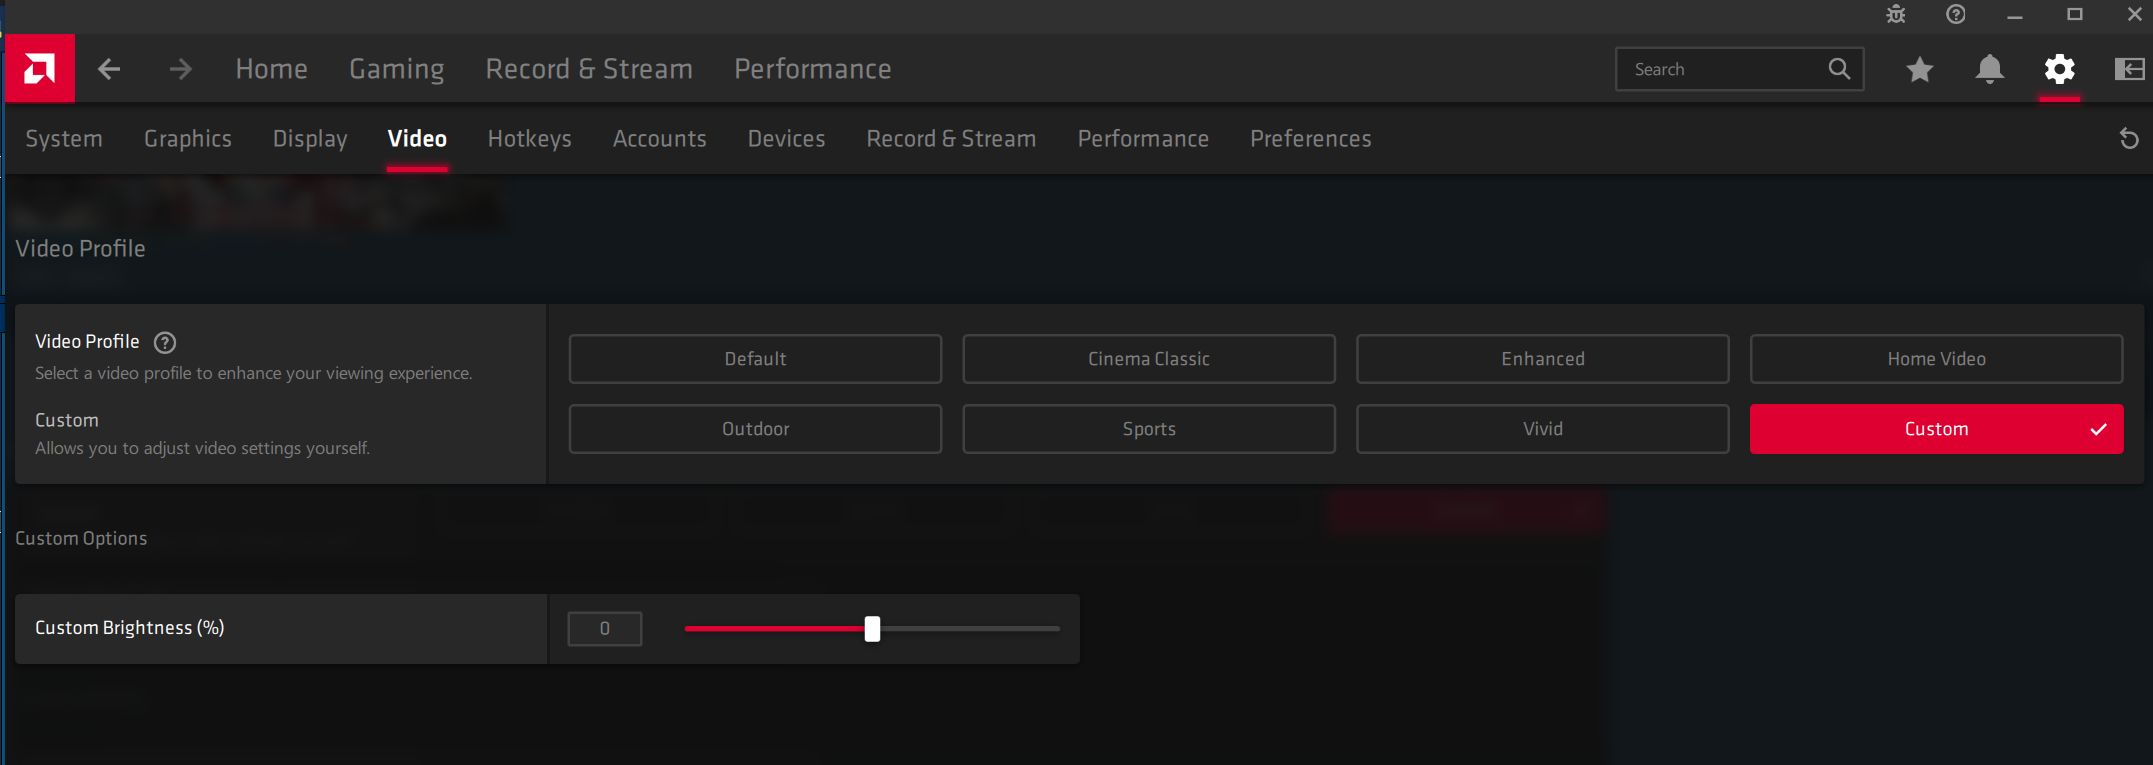Viewport: 2153px width, 765px height.
Task: Select the Cinema Classic video profile
Action: click(1148, 359)
